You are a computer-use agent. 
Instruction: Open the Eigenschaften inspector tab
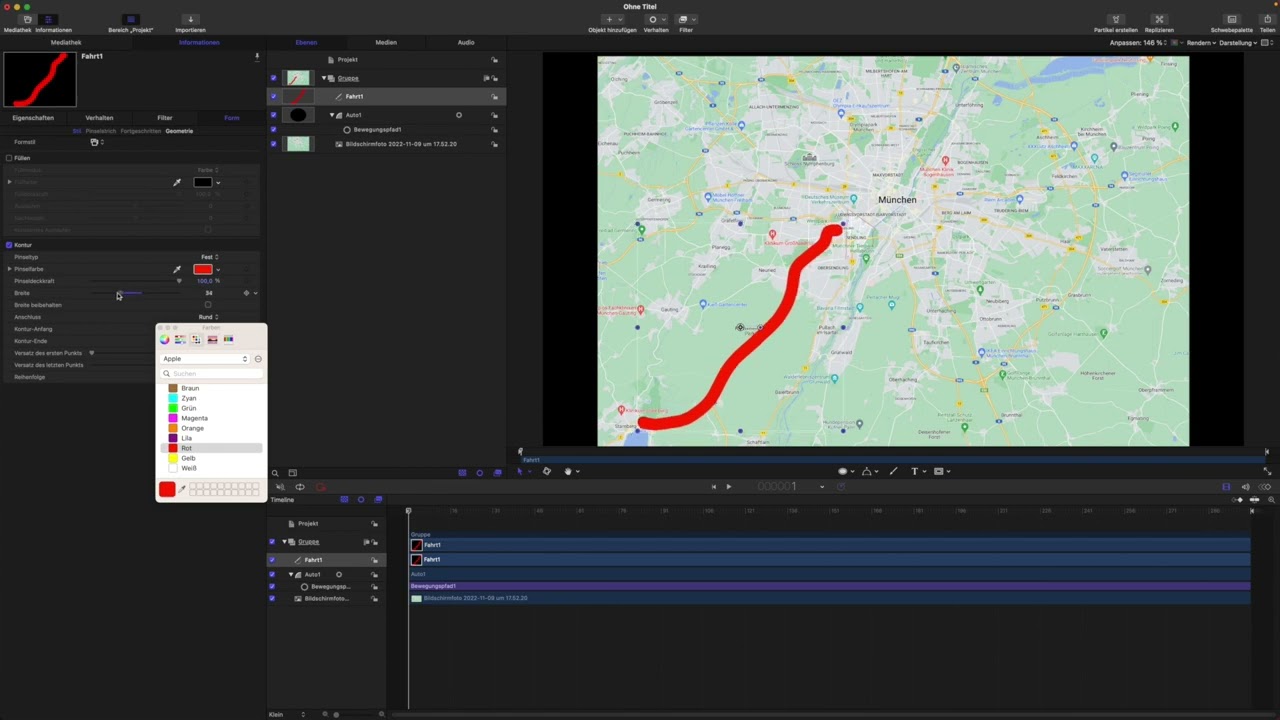[33, 118]
